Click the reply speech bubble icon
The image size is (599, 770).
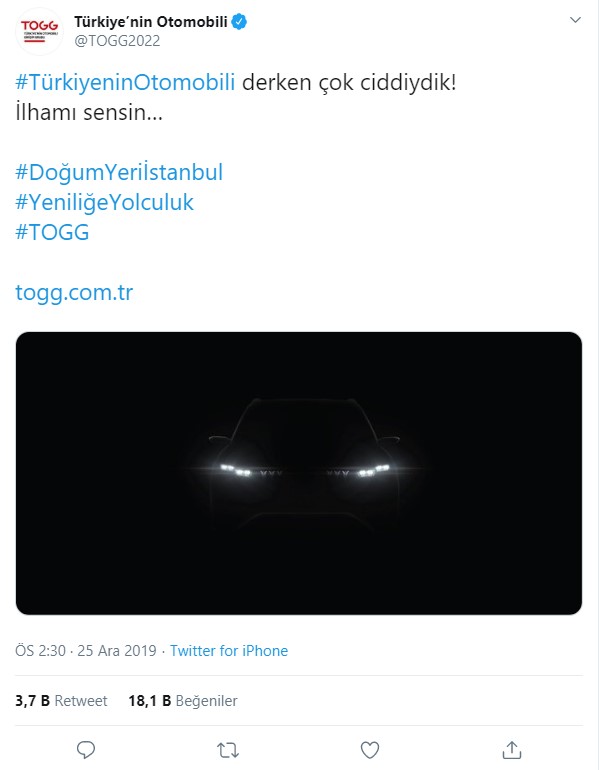tap(86, 750)
